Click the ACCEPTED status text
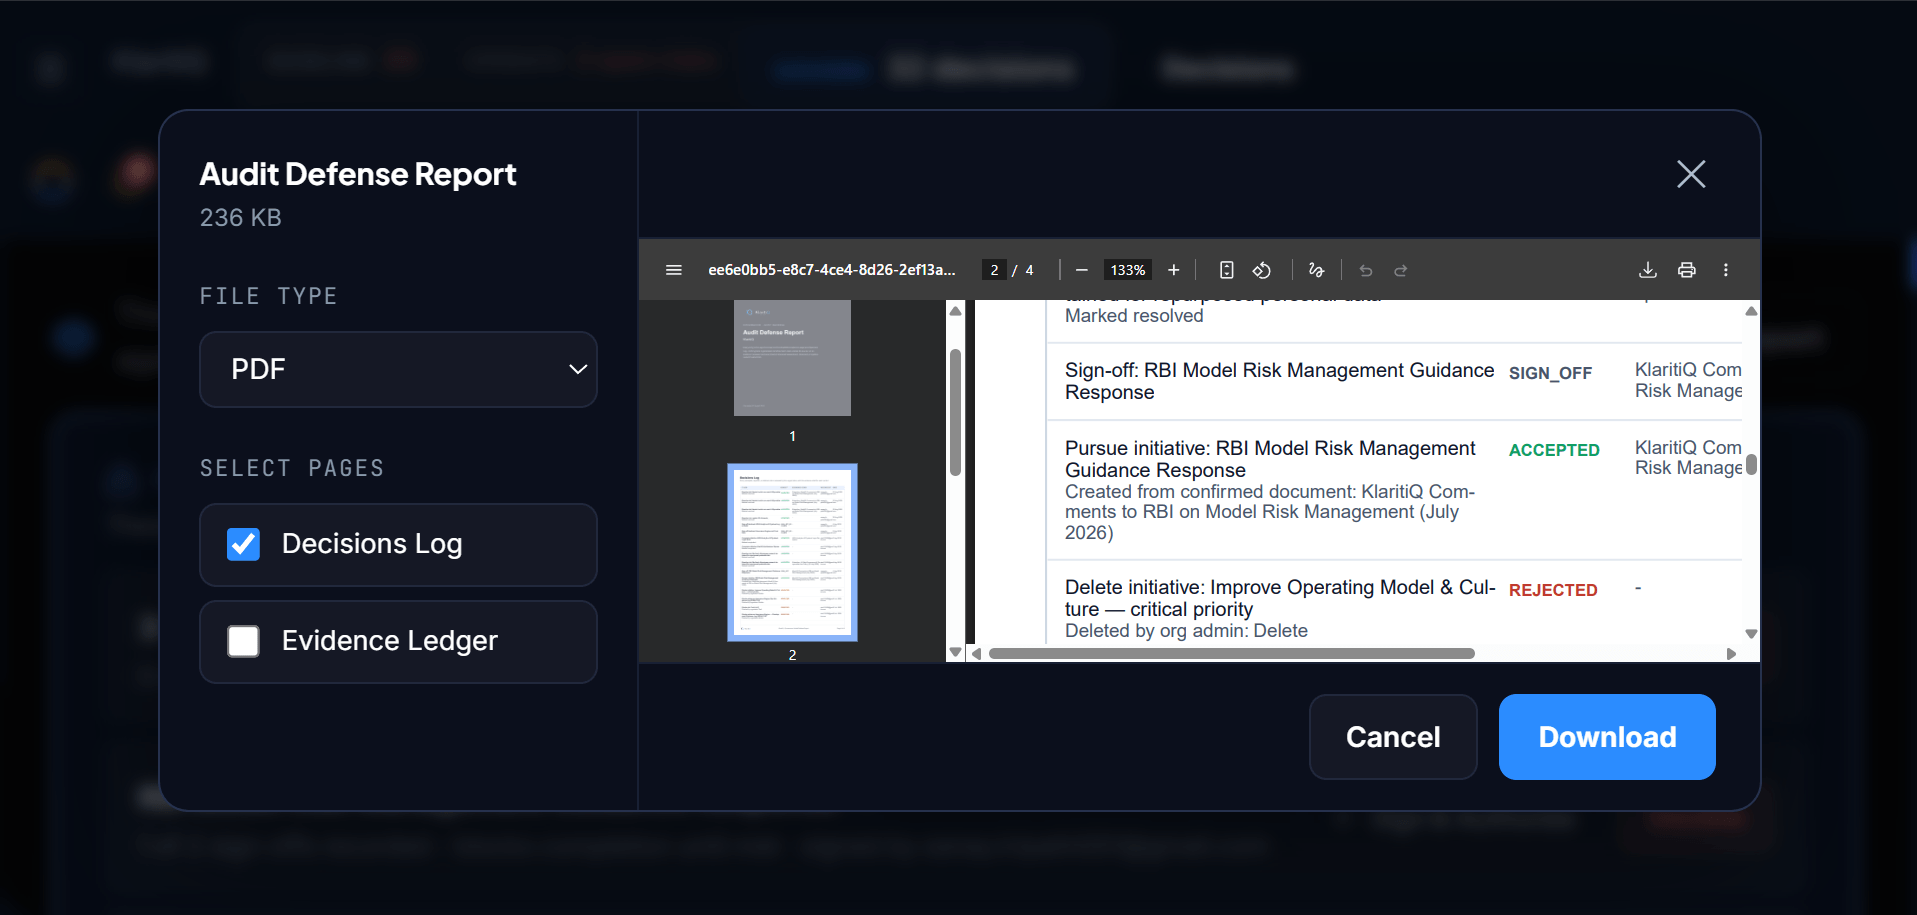The width and height of the screenshot is (1917, 915). (x=1554, y=450)
